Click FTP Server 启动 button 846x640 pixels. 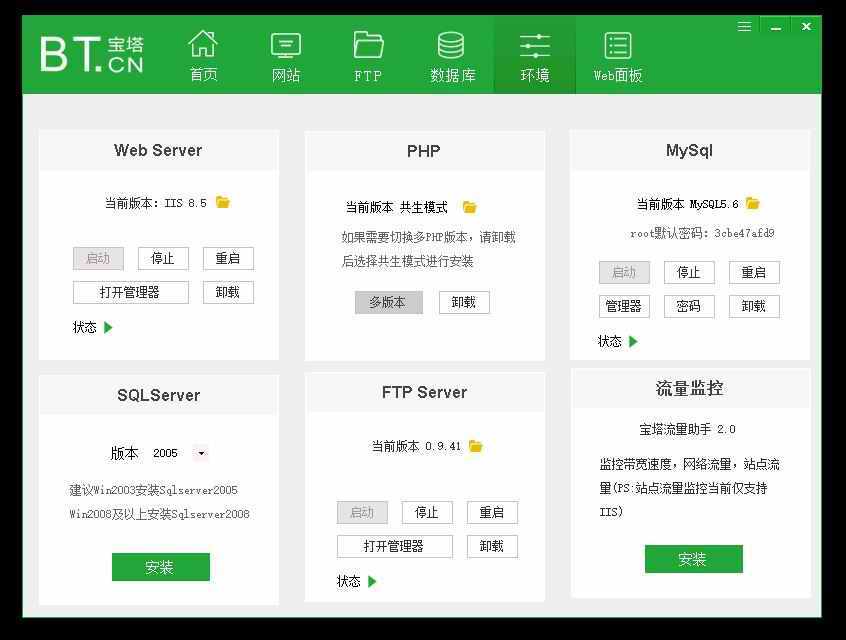tap(362, 513)
